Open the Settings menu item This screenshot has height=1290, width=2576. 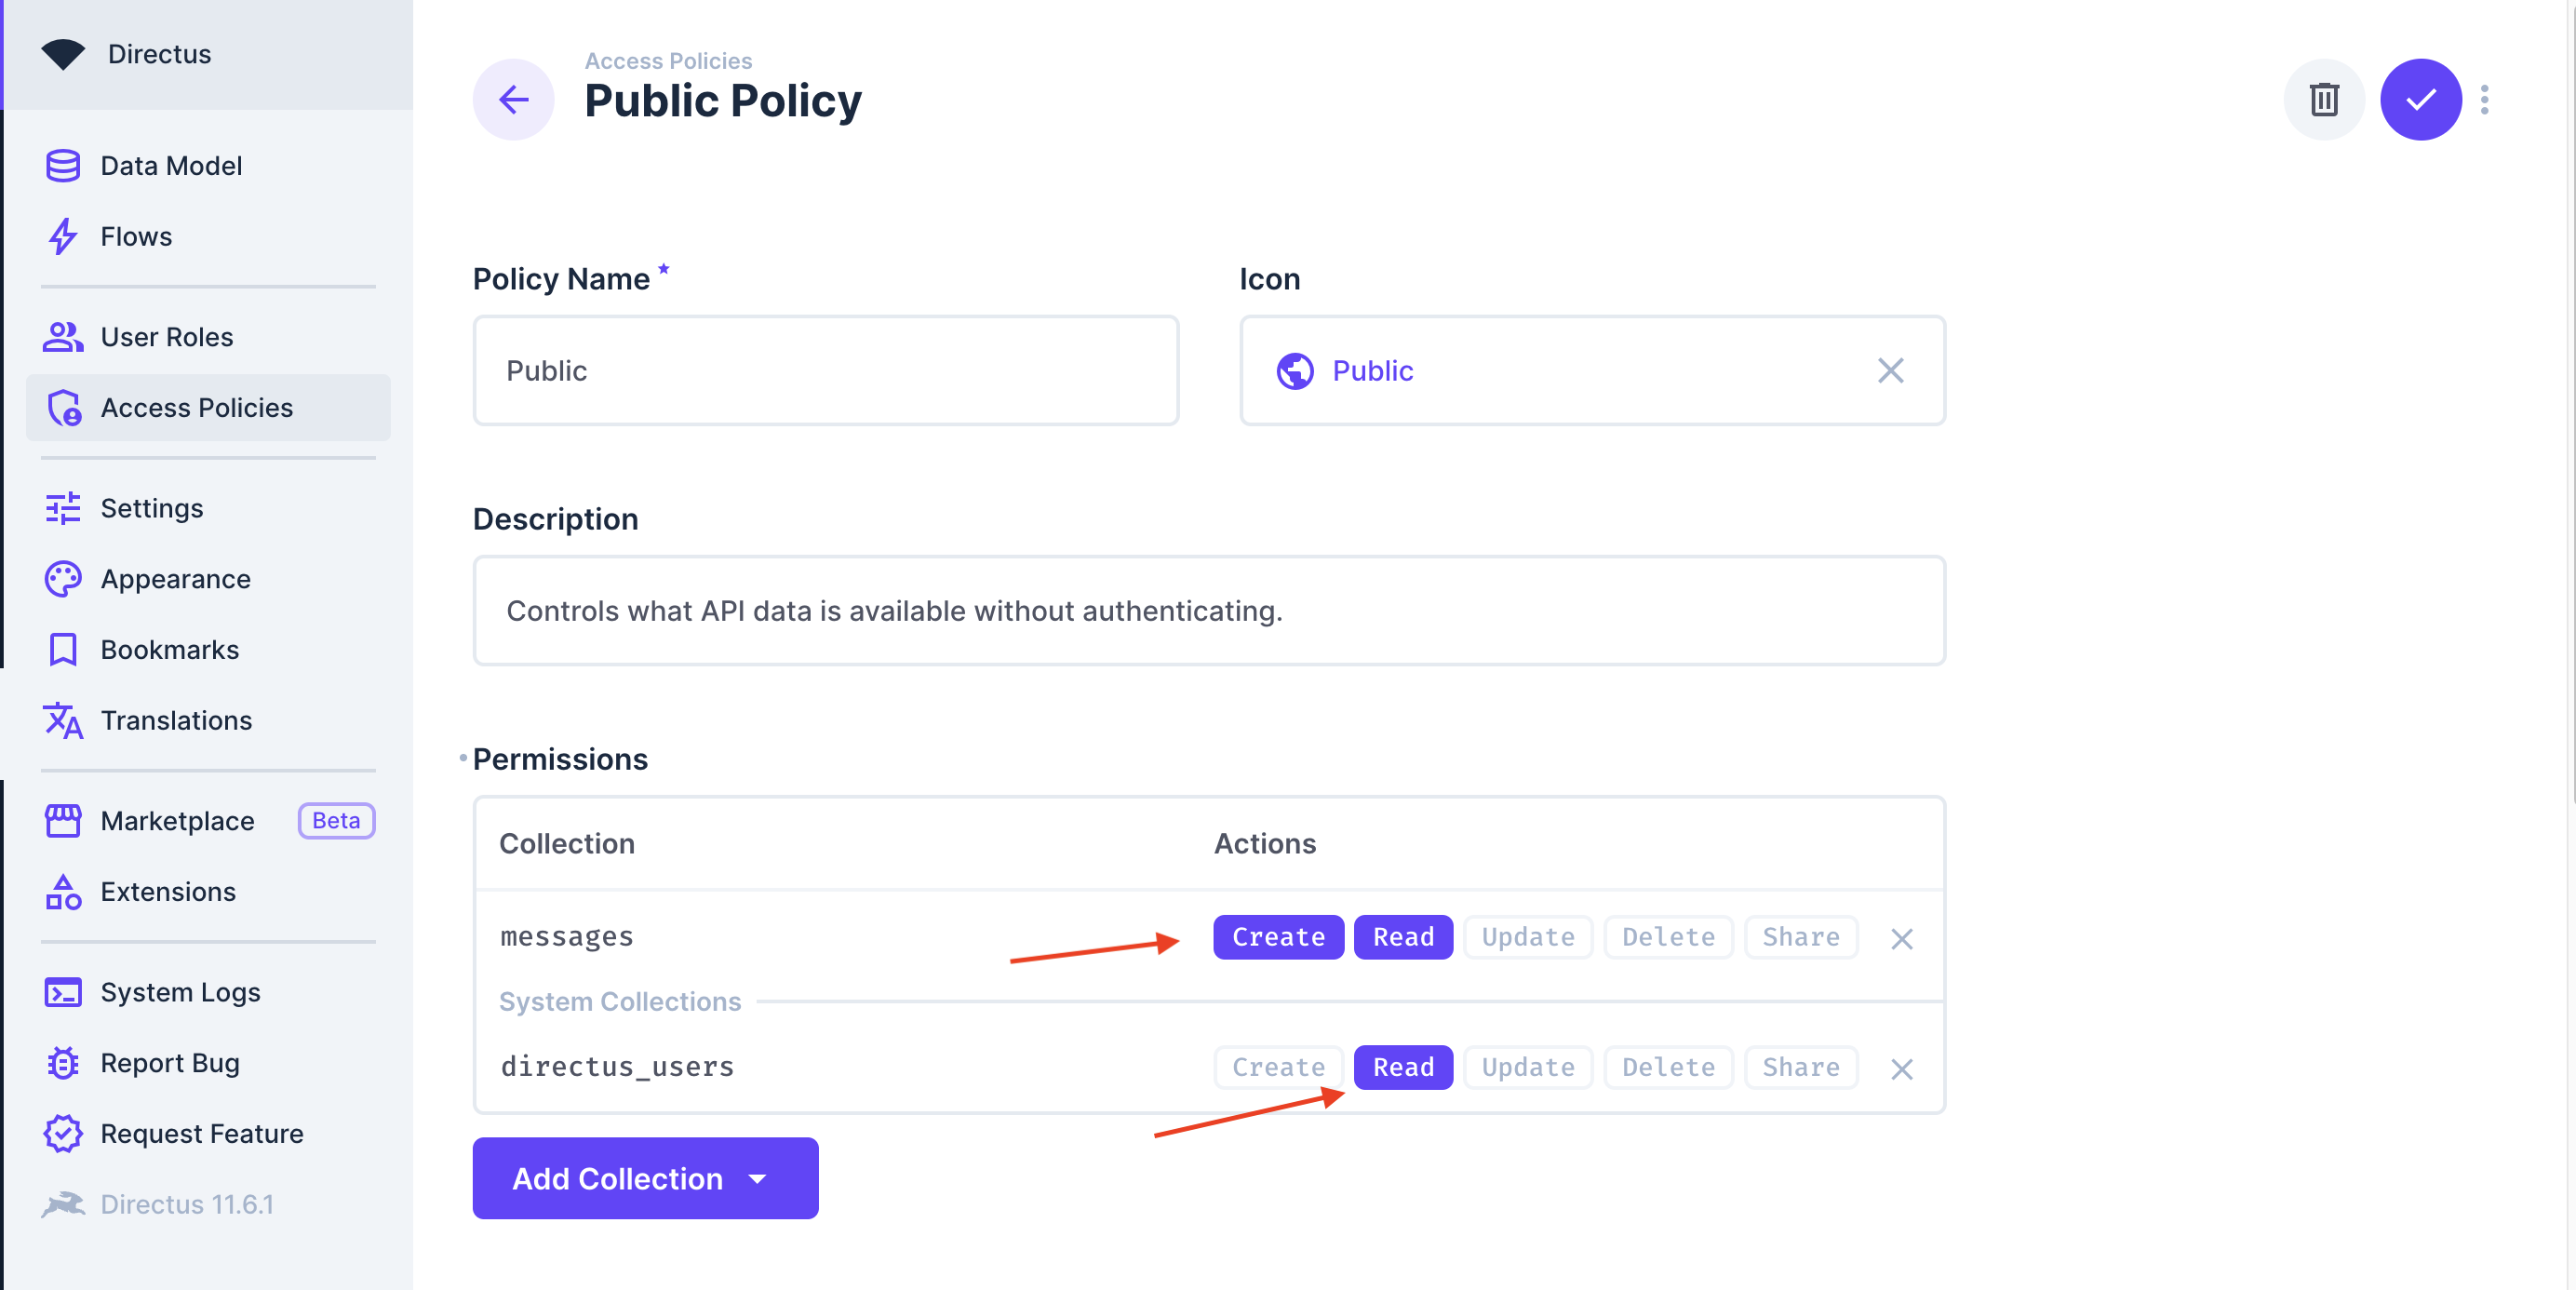point(152,507)
